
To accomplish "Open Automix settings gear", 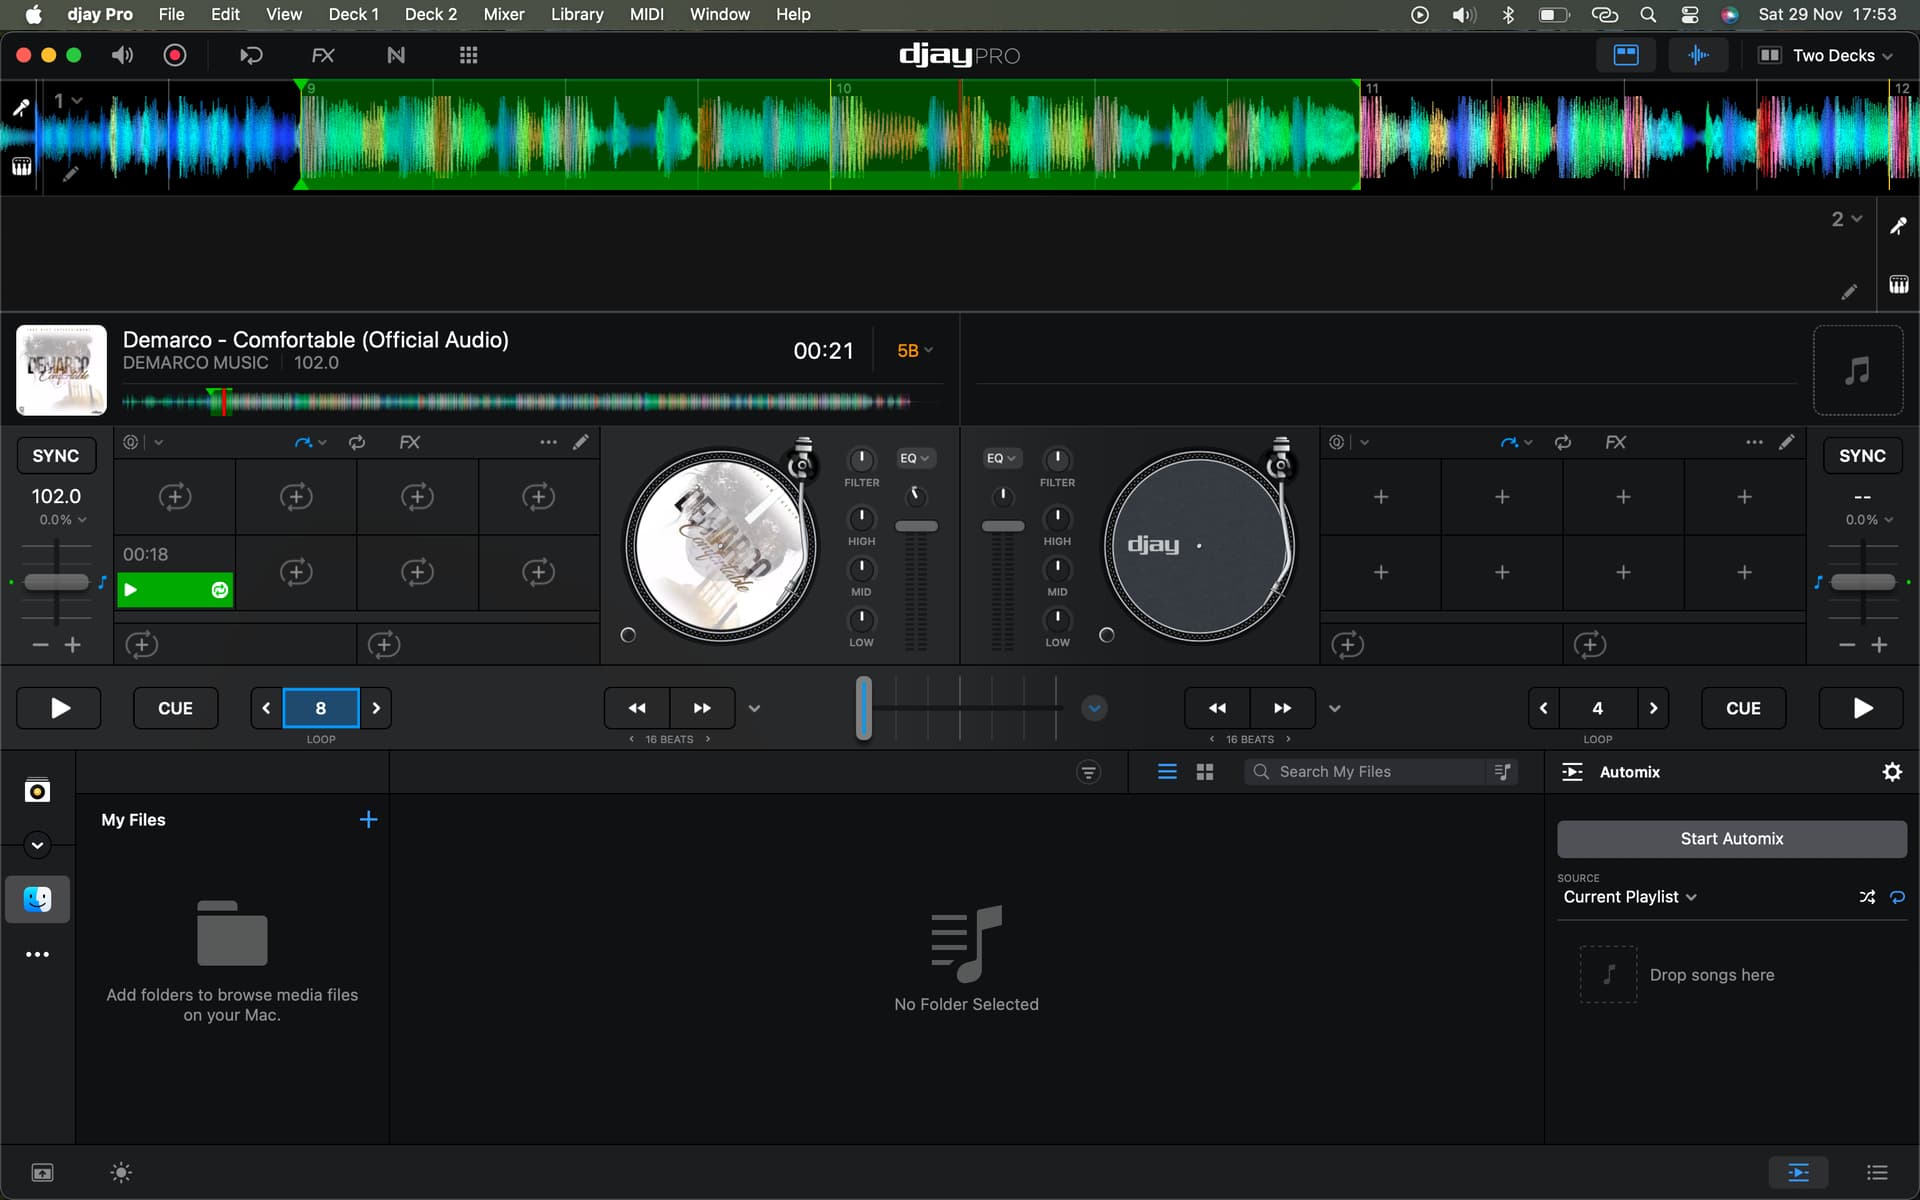I will click(x=1891, y=772).
